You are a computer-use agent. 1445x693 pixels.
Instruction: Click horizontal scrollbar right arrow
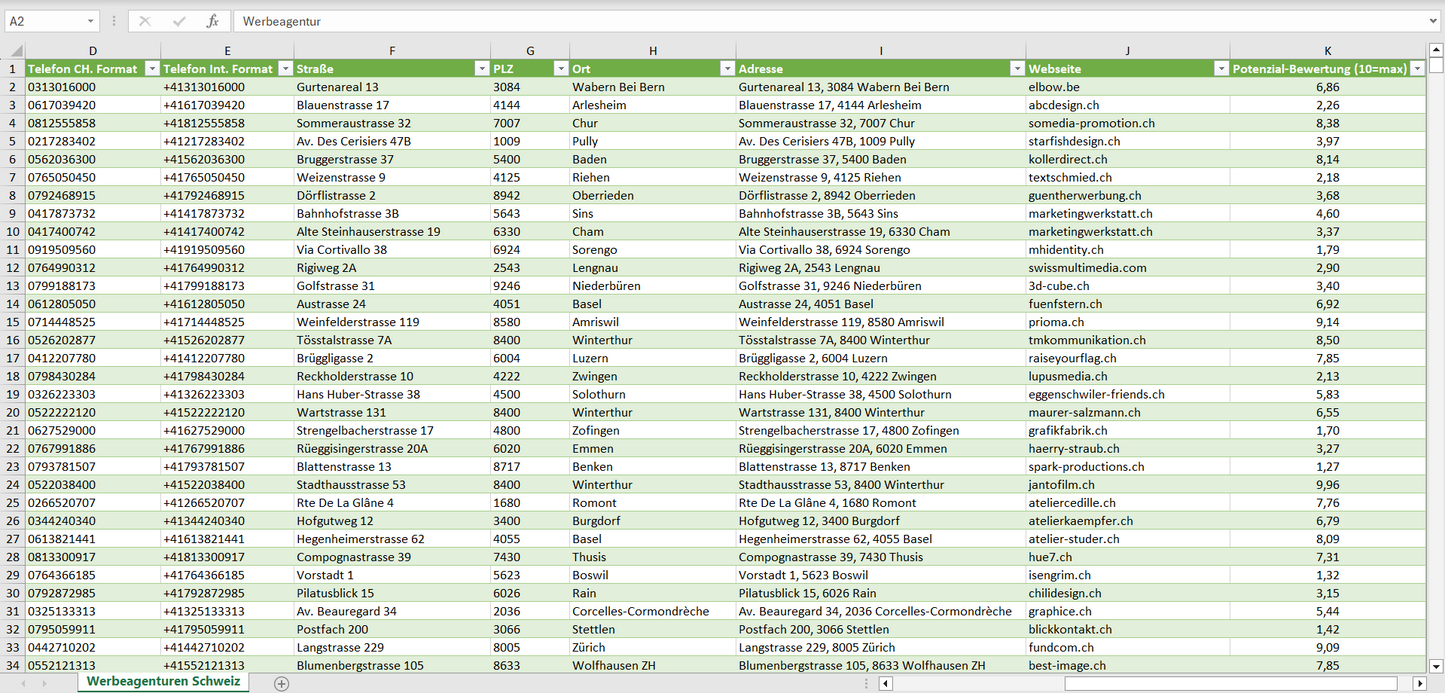(1418, 684)
